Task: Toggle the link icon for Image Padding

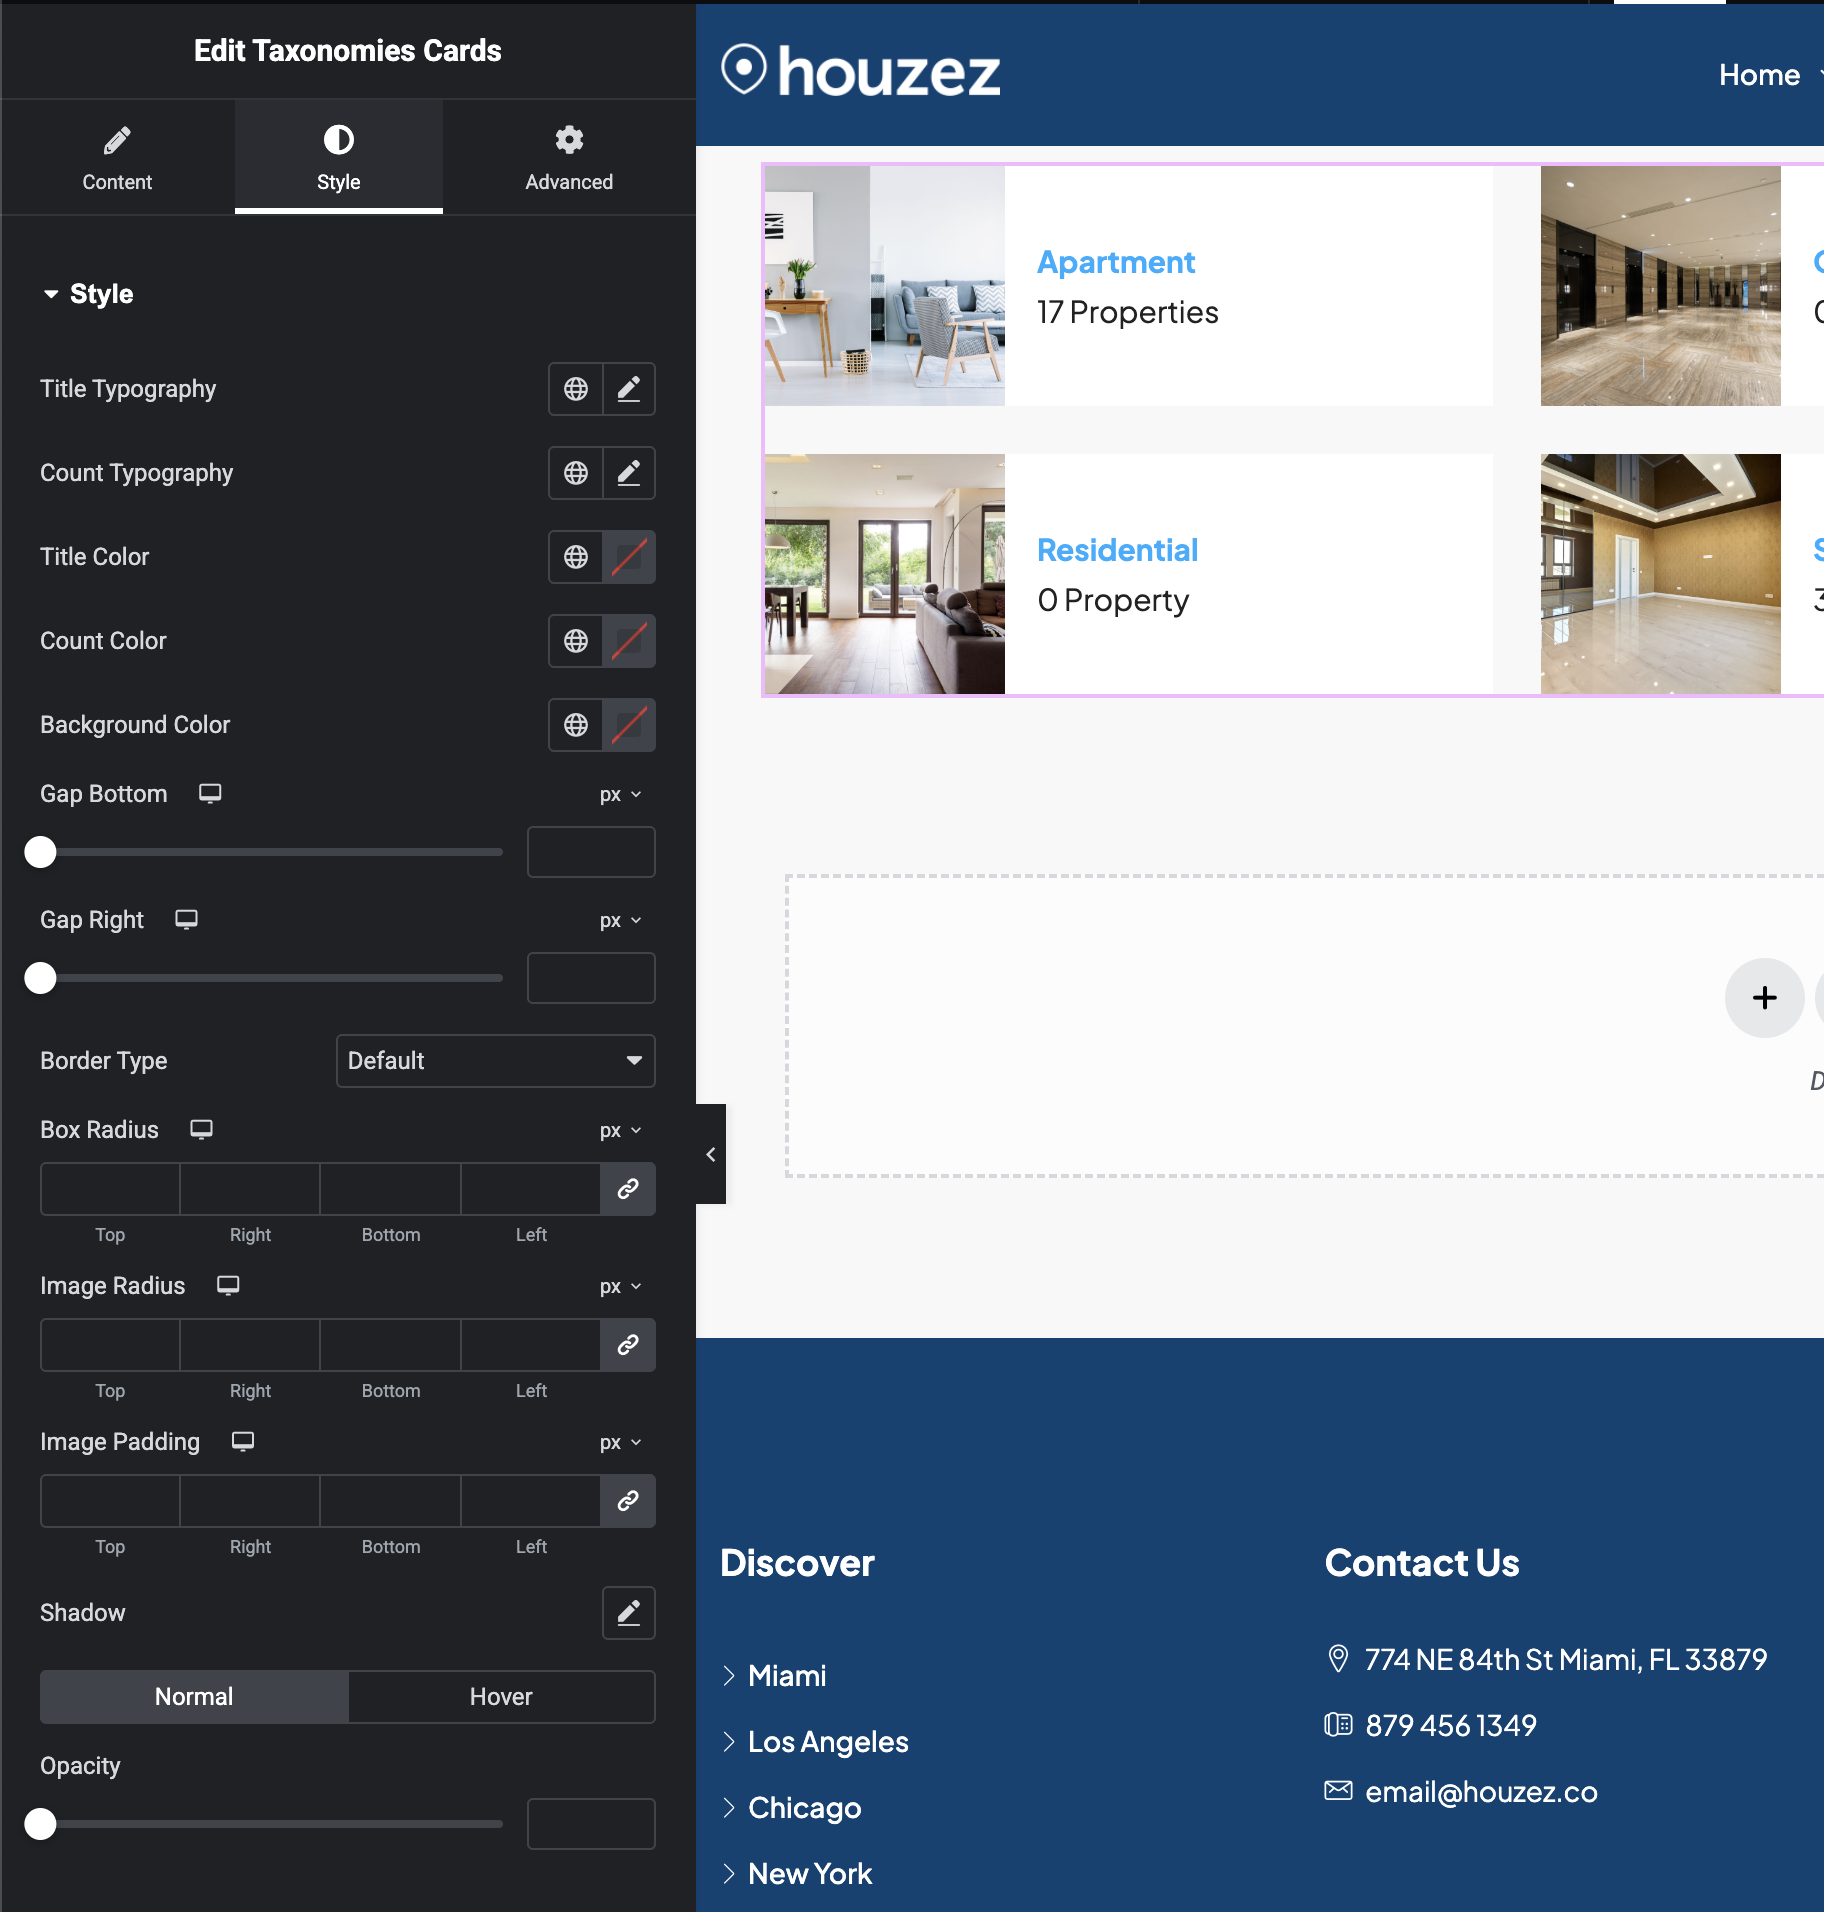Action: (628, 1501)
